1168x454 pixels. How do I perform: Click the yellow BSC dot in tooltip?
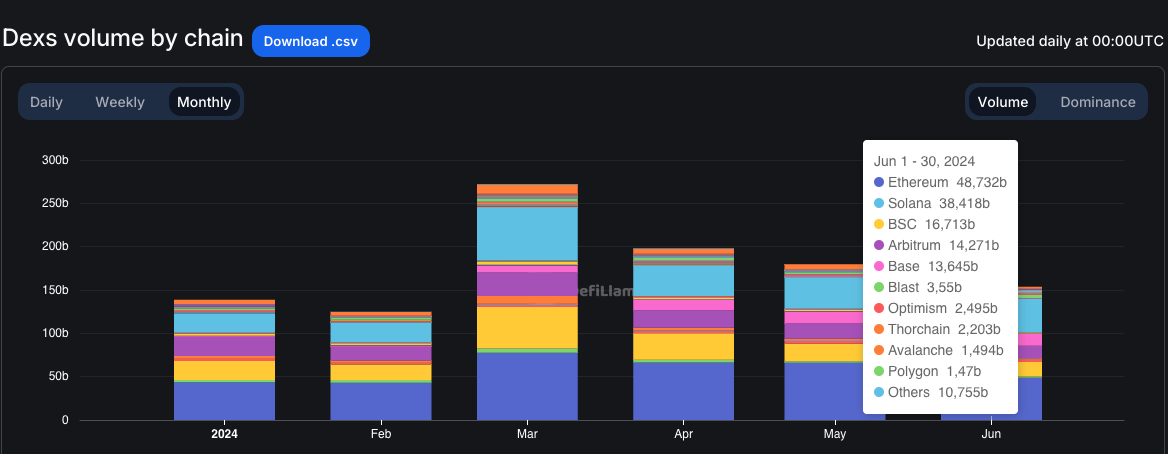(x=879, y=224)
